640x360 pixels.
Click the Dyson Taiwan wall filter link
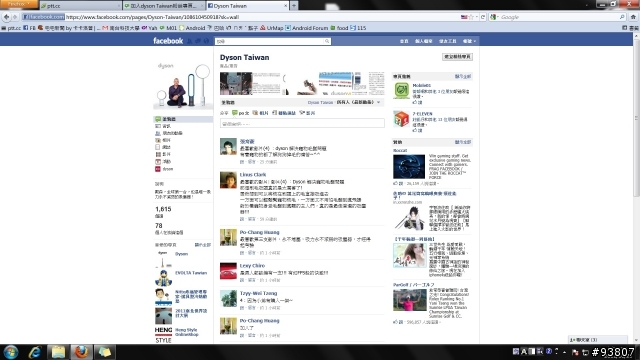coord(320,102)
